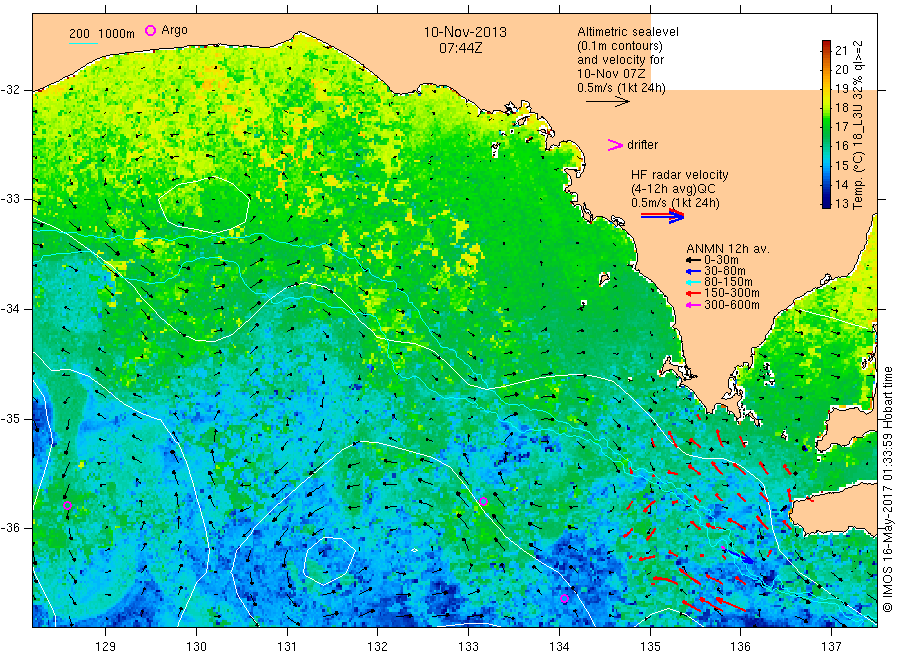Click the "300-600m" depth range label
Image resolution: width=900 pixels, height=660 pixels.
tap(732, 305)
